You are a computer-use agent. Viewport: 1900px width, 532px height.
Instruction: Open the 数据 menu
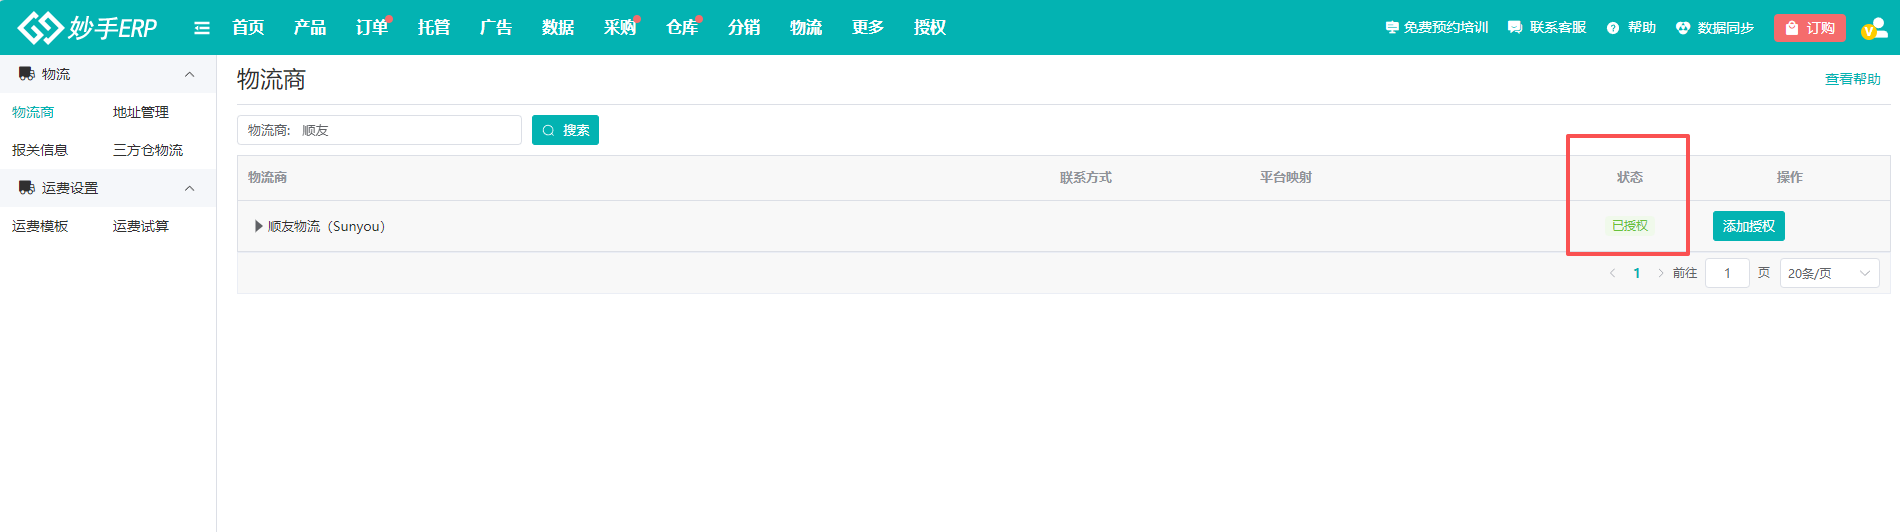[558, 28]
